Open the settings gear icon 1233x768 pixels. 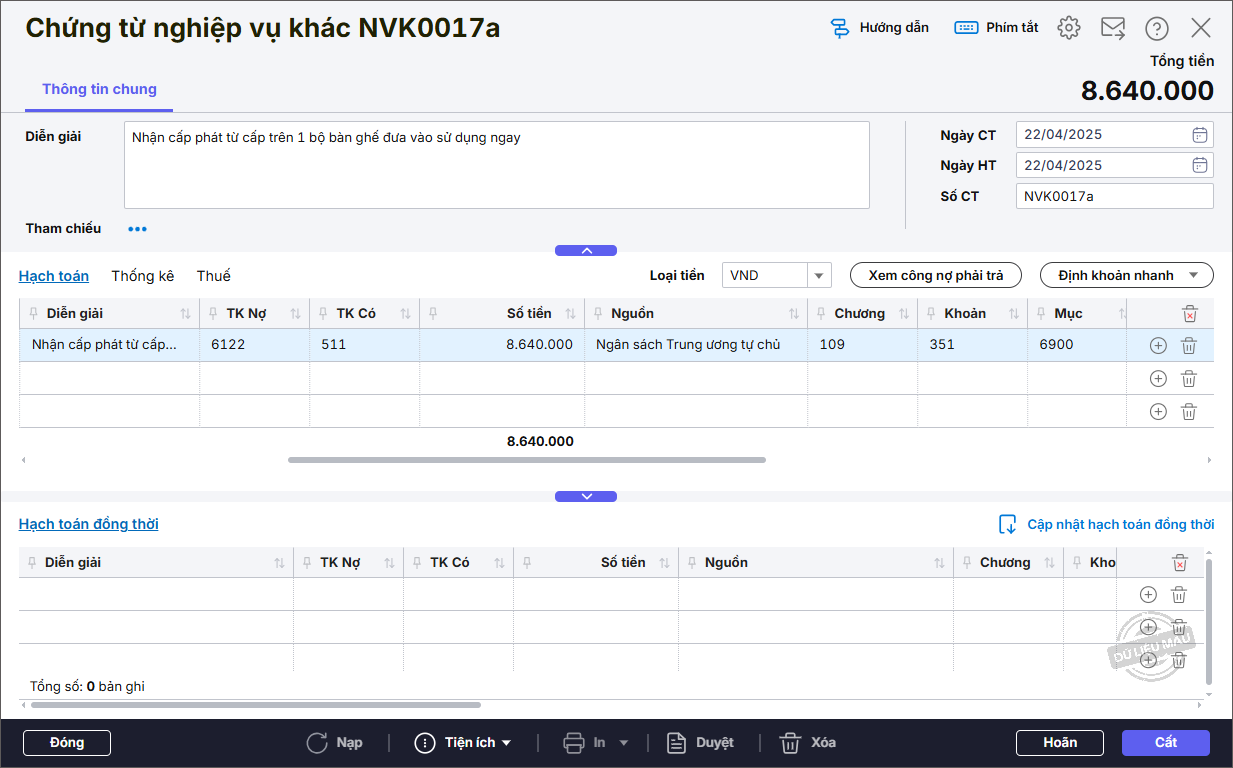pyautogui.click(x=1069, y=28)
